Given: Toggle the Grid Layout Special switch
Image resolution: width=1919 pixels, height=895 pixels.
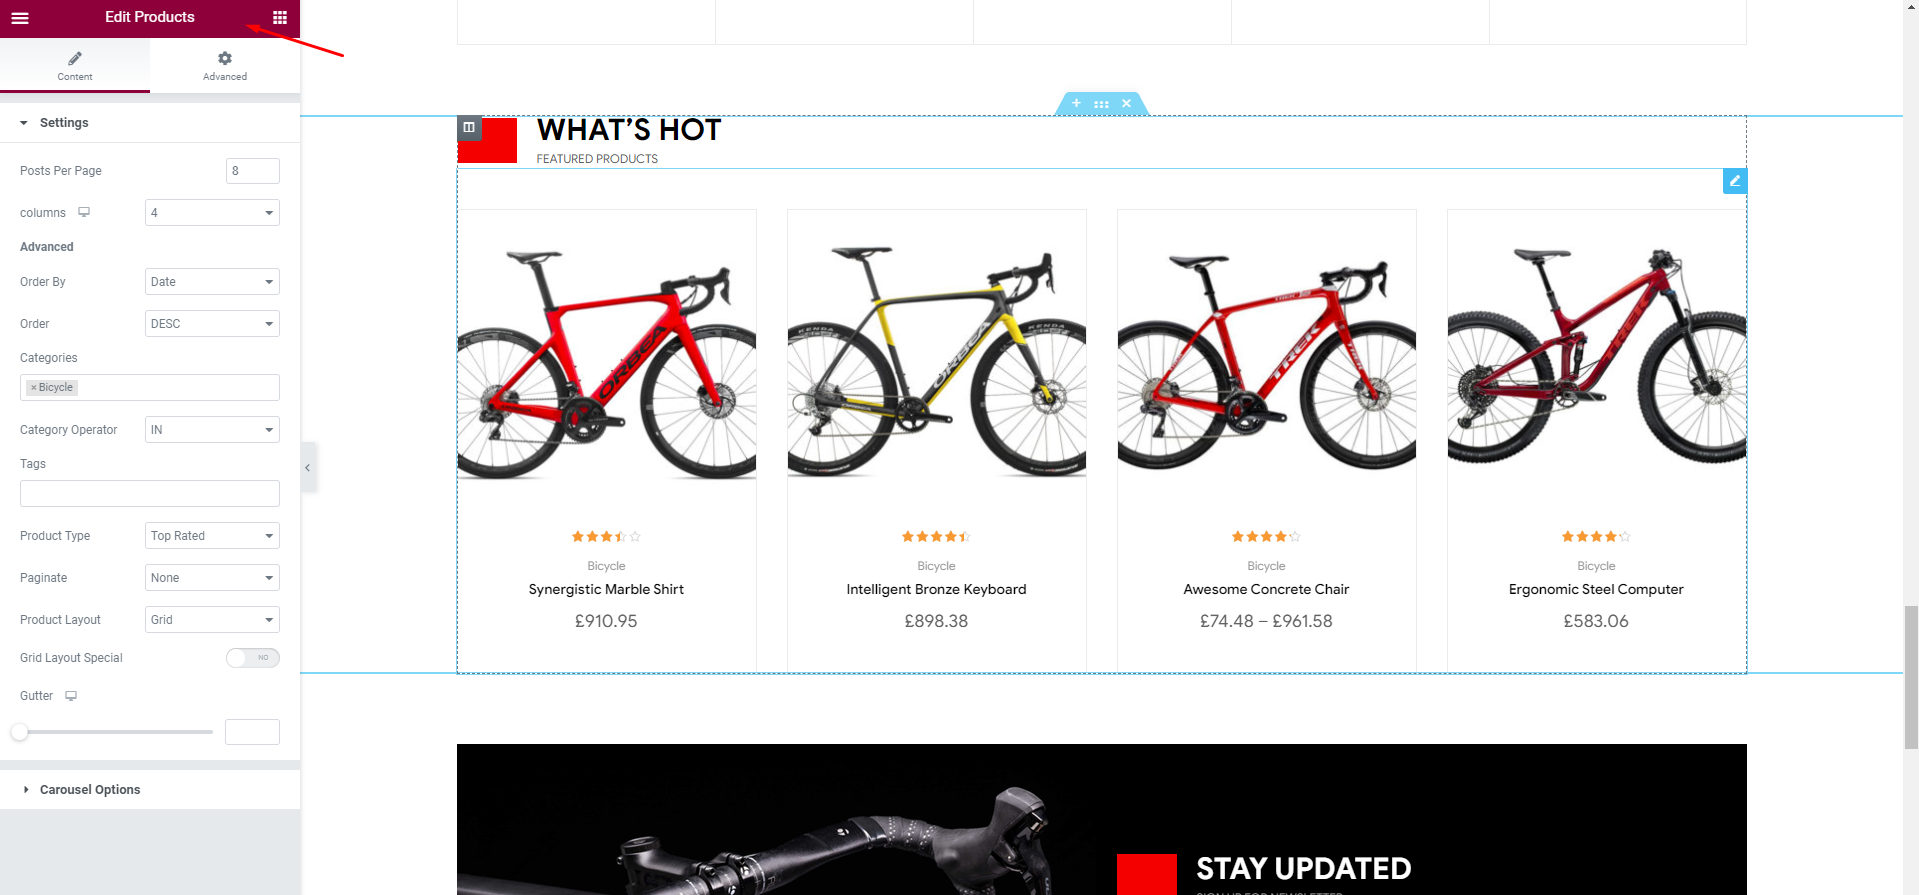Looking at the screenshot, I should pos(253,658).
